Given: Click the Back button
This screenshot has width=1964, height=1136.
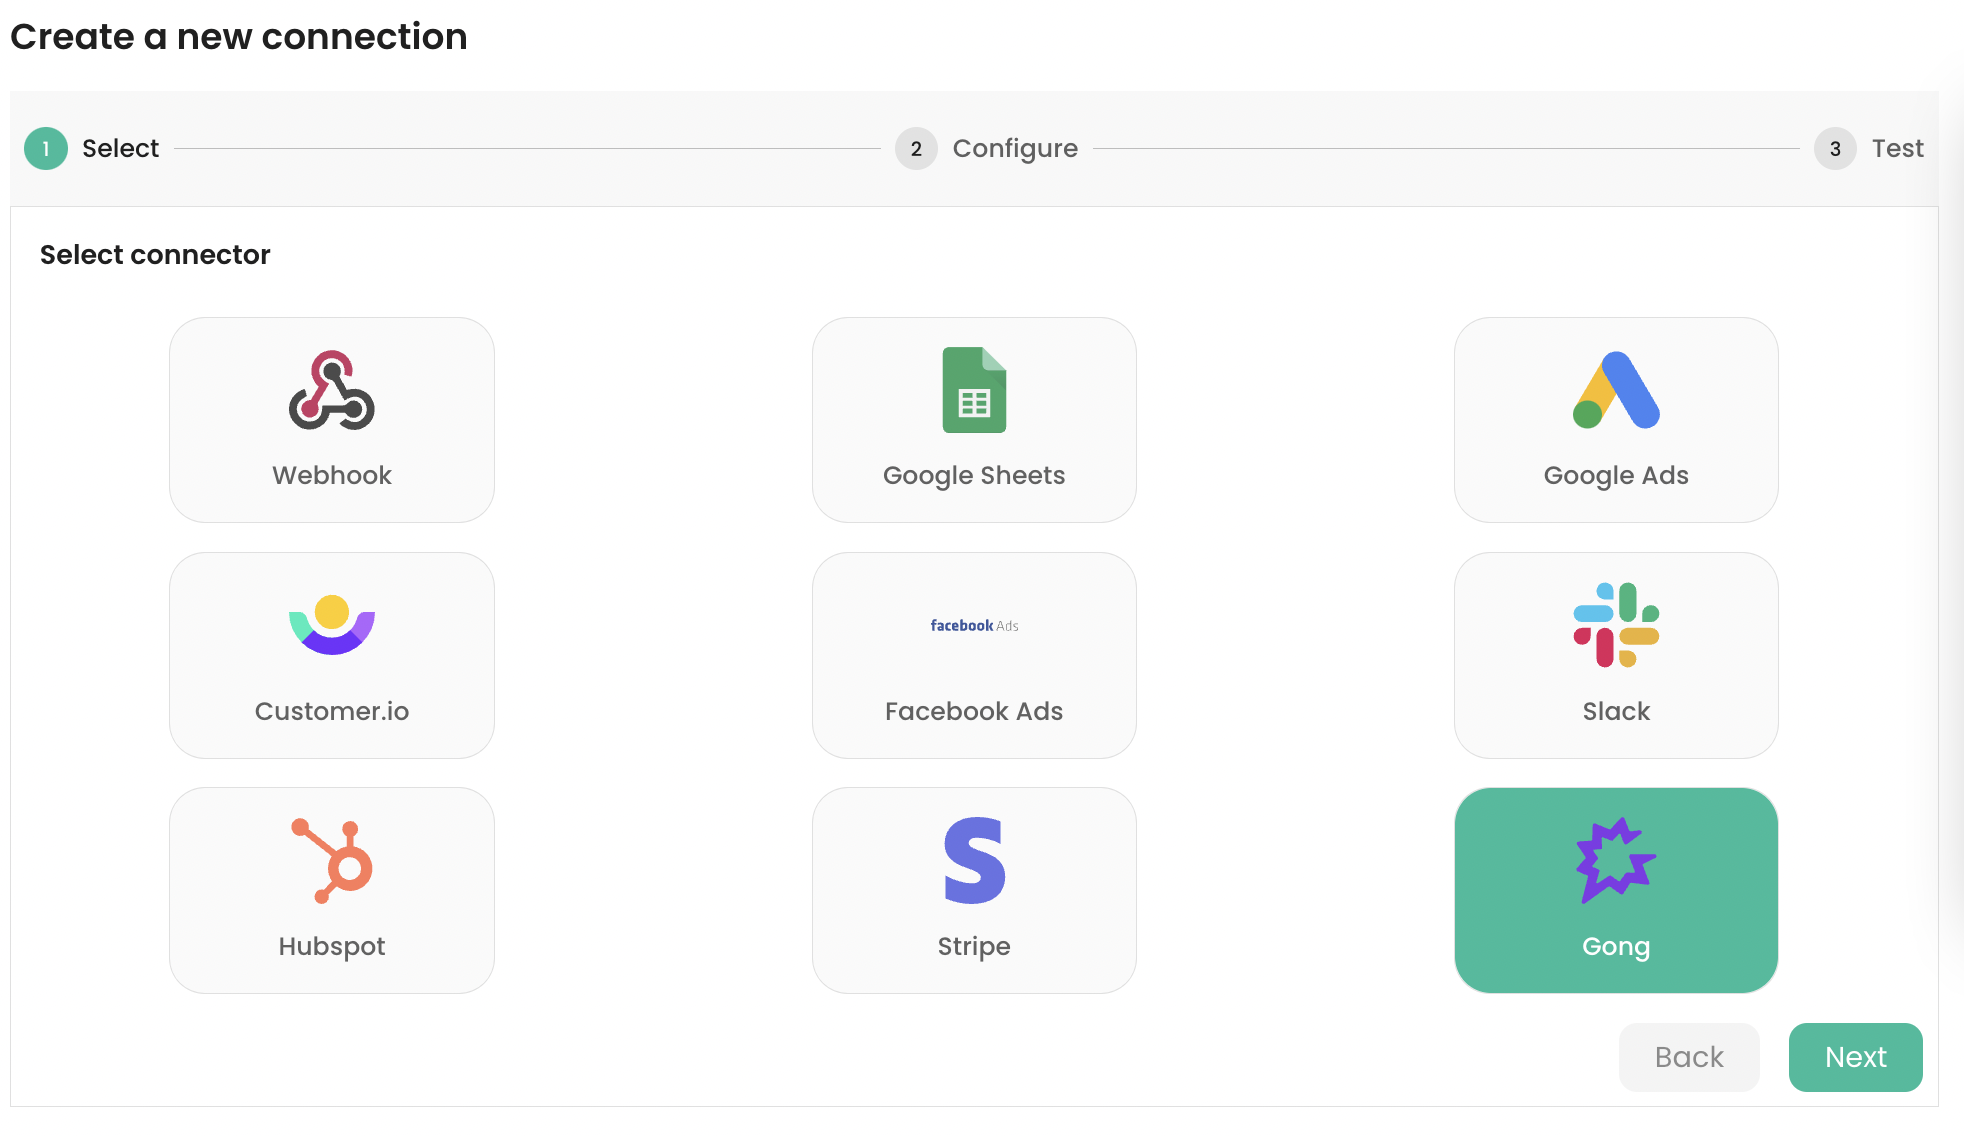Looking at the screenshot, I should [x=1688, y=1057].
